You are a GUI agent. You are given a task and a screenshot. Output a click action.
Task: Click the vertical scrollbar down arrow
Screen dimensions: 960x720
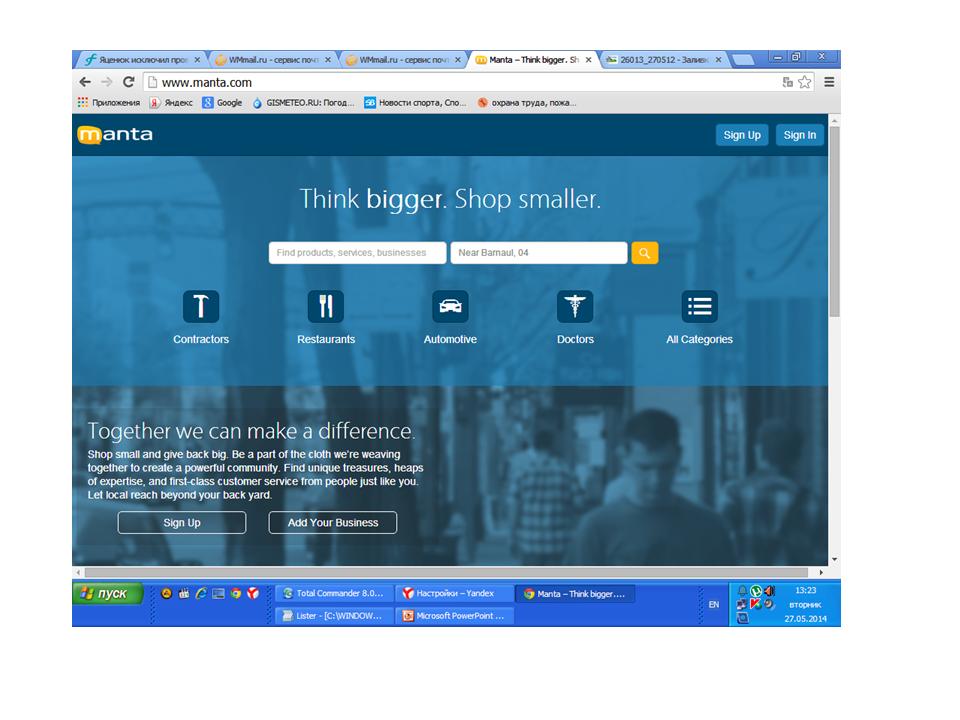pyautogui.click(x=834, y=560)
